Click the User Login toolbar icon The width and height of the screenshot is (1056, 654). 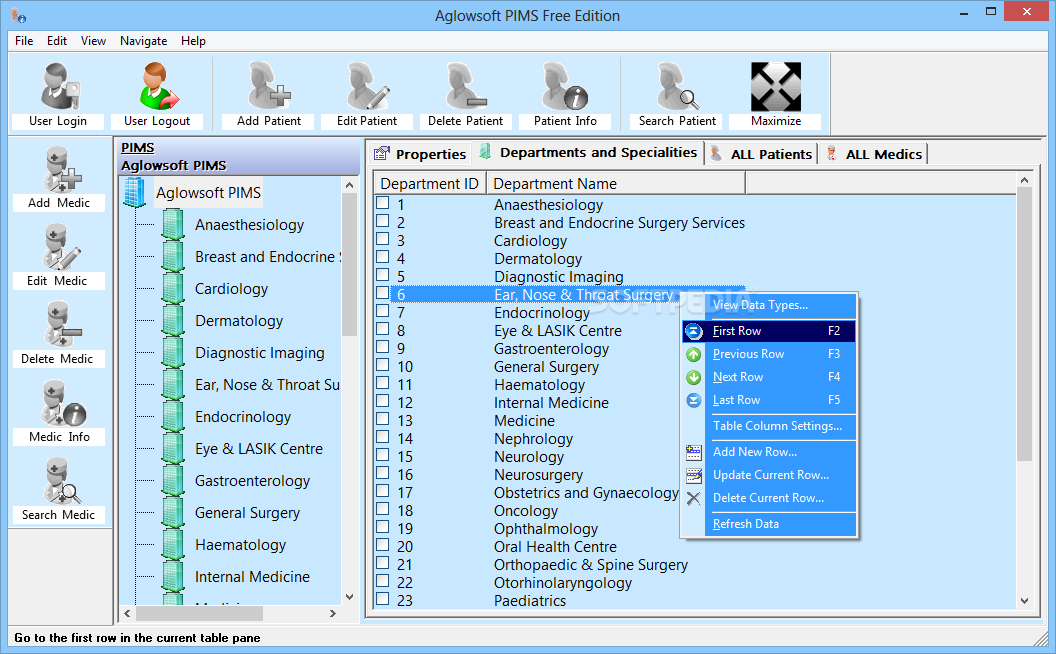pyautogui.click(x=59, y=86)
